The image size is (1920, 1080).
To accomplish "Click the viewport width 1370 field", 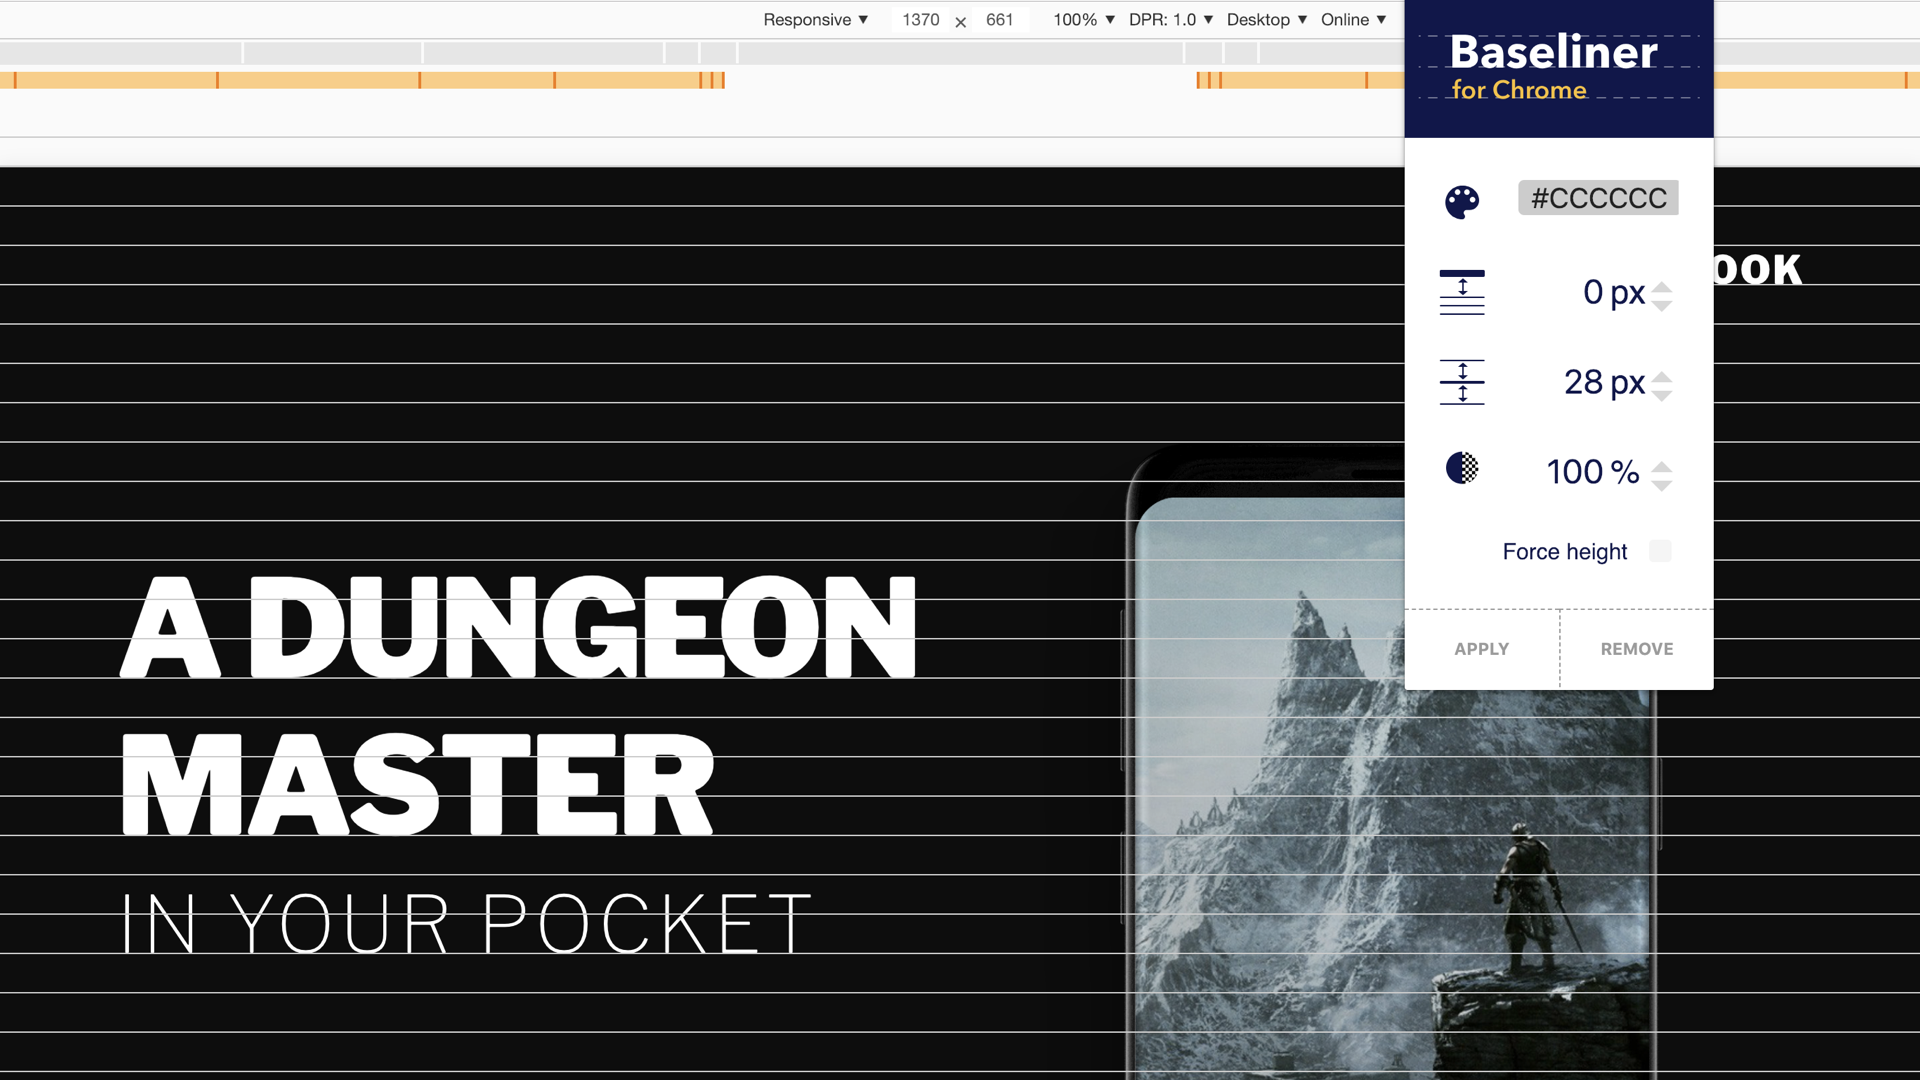I will (920, 20).
